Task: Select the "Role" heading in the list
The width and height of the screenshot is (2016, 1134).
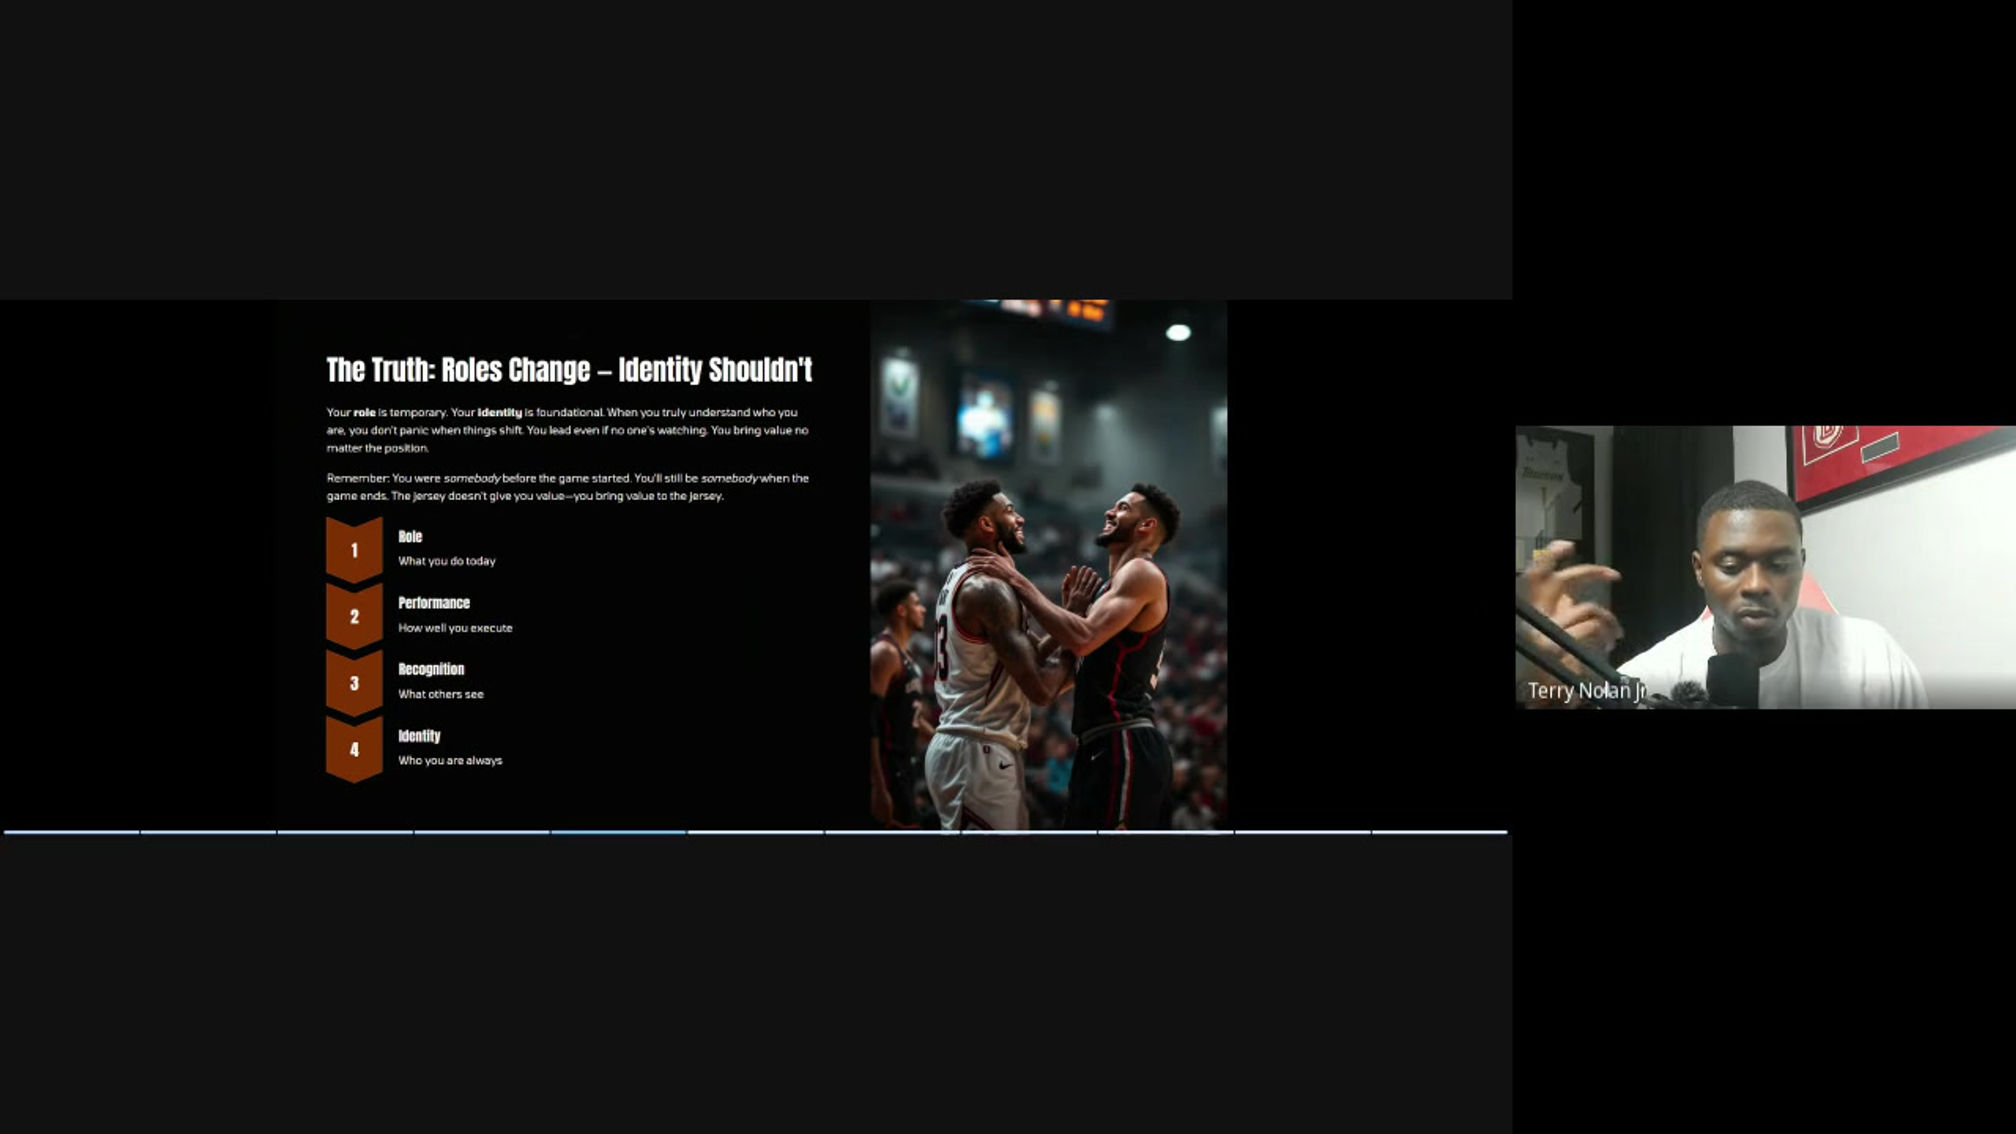Action: point(410,537)
